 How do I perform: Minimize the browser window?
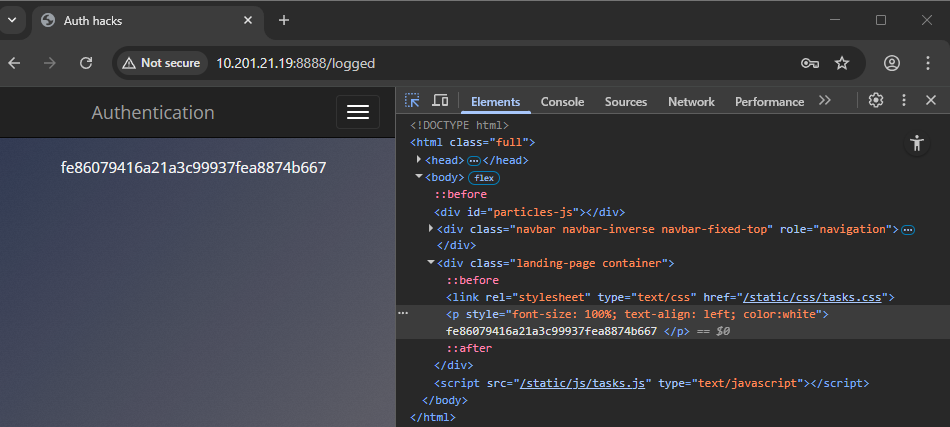click(x=835, y=20)
